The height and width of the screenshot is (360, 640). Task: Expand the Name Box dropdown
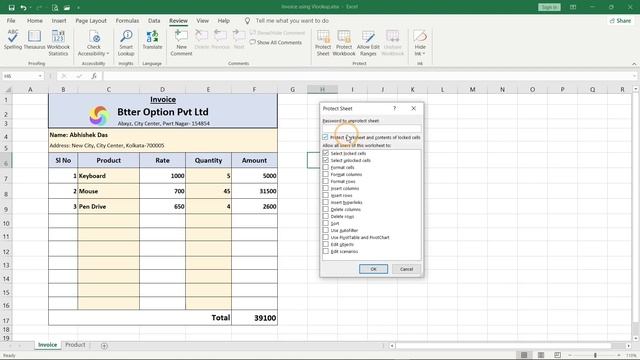pos(40,76)
